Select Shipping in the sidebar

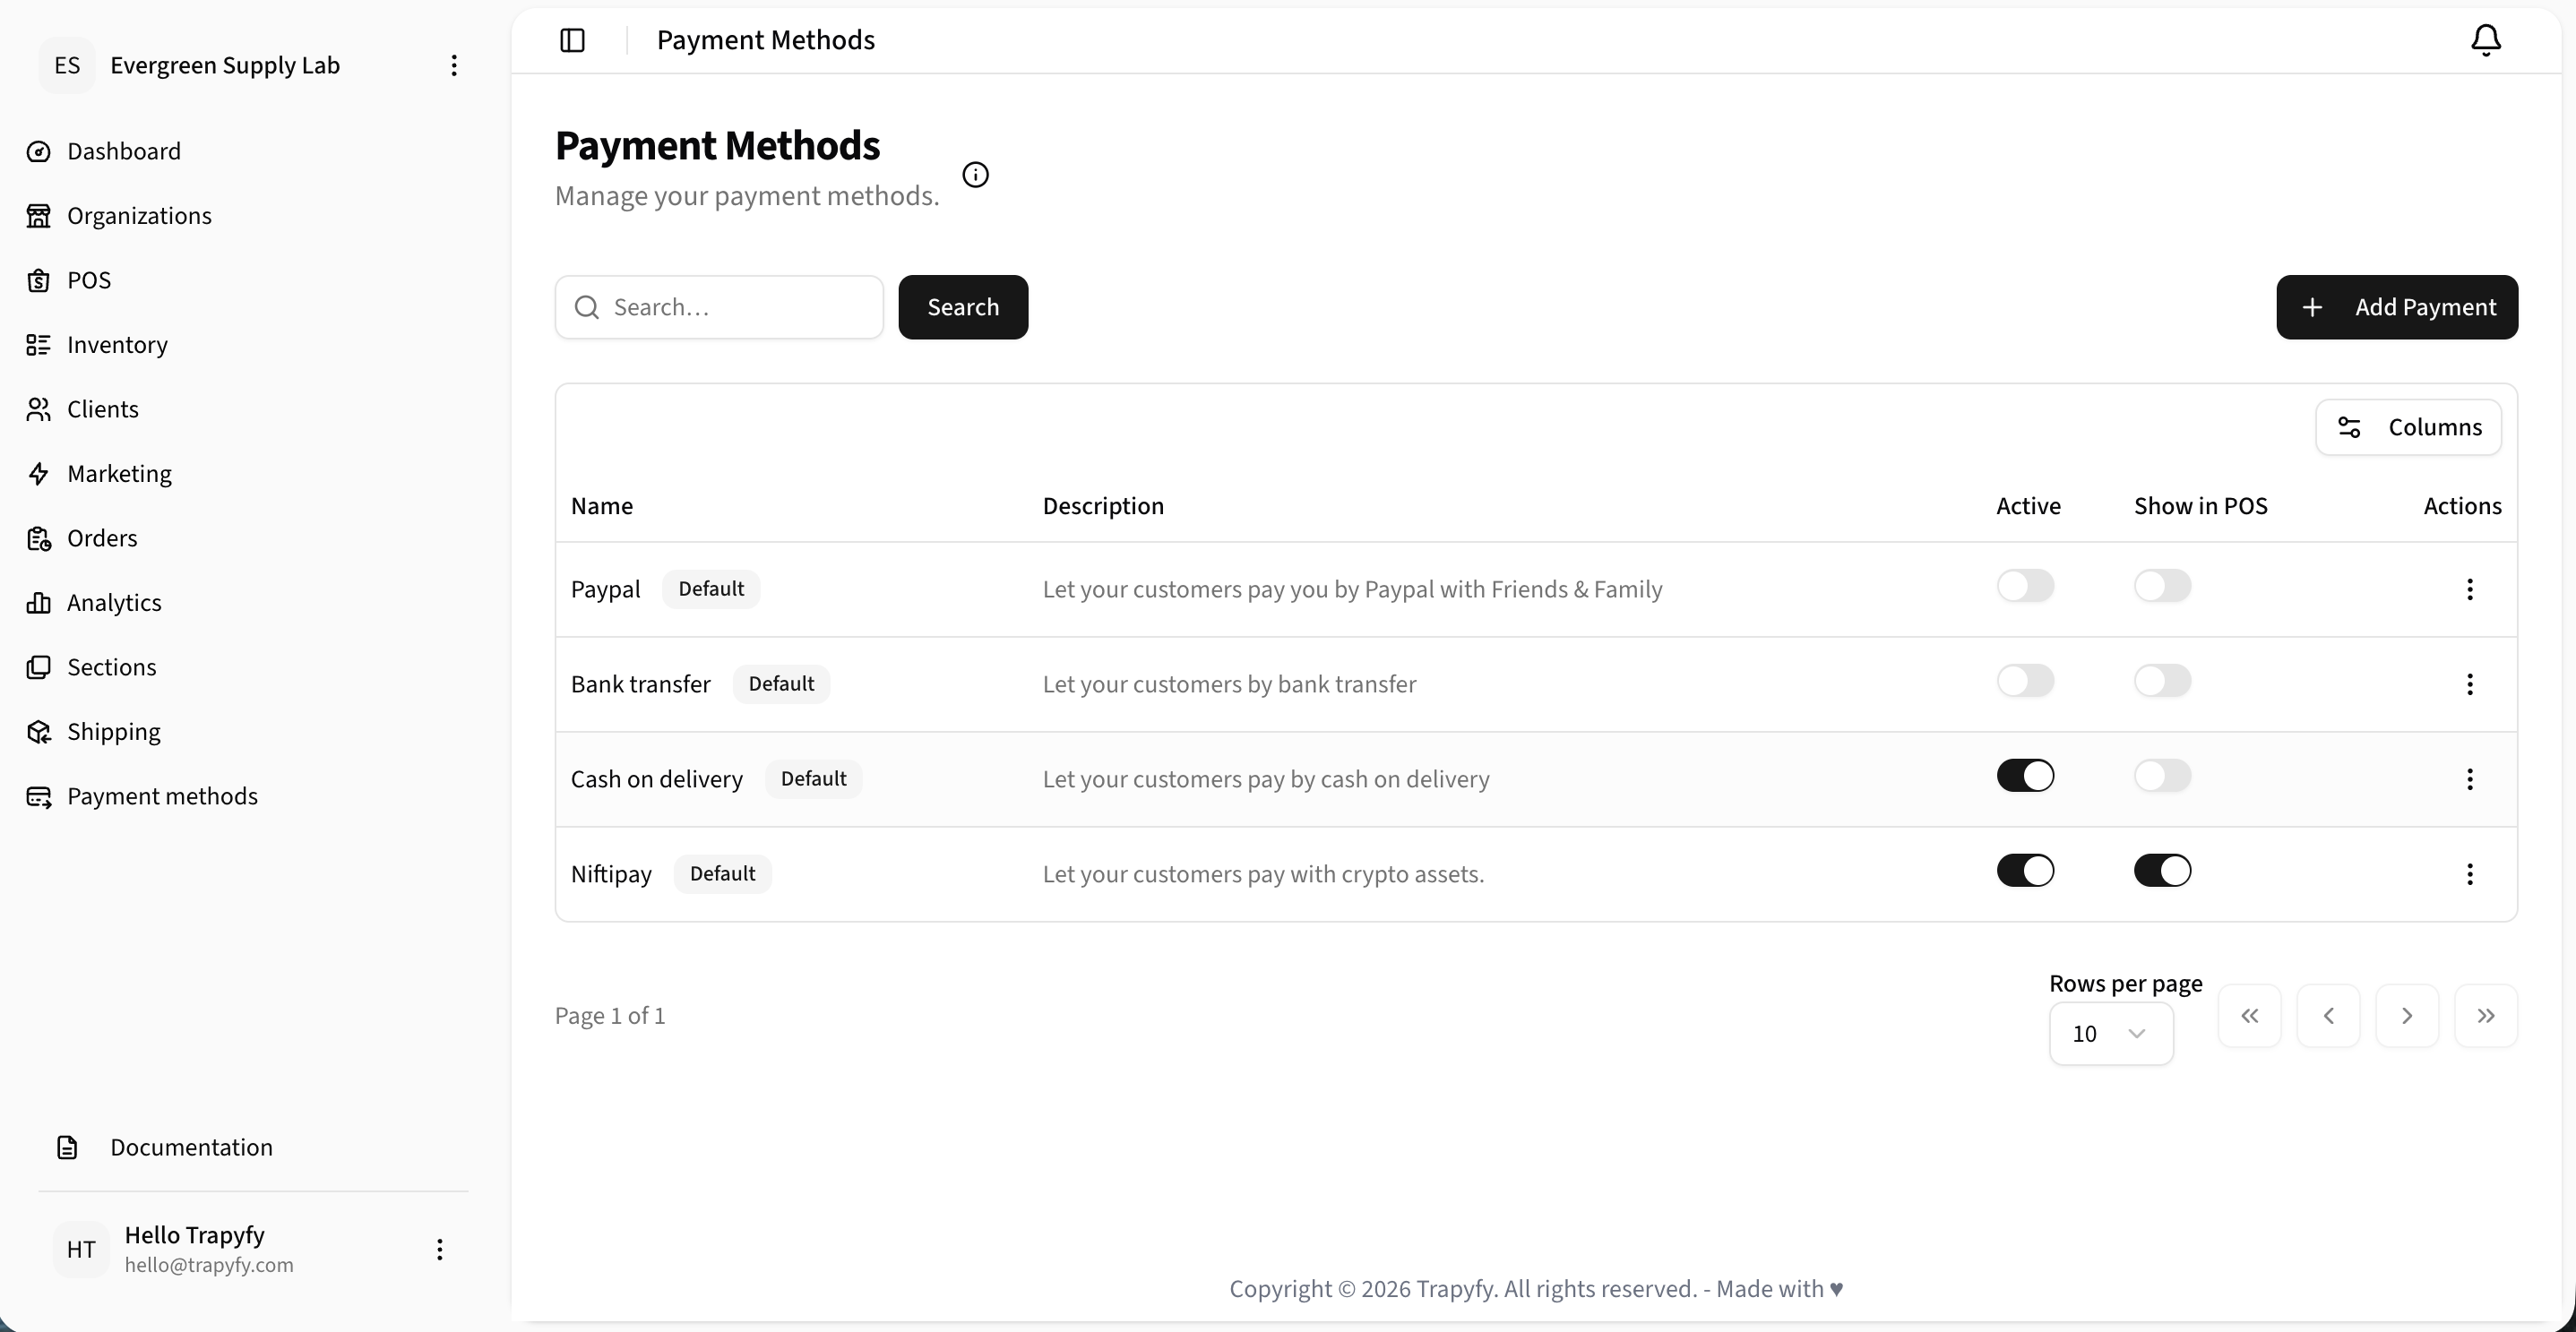point(113,732)
